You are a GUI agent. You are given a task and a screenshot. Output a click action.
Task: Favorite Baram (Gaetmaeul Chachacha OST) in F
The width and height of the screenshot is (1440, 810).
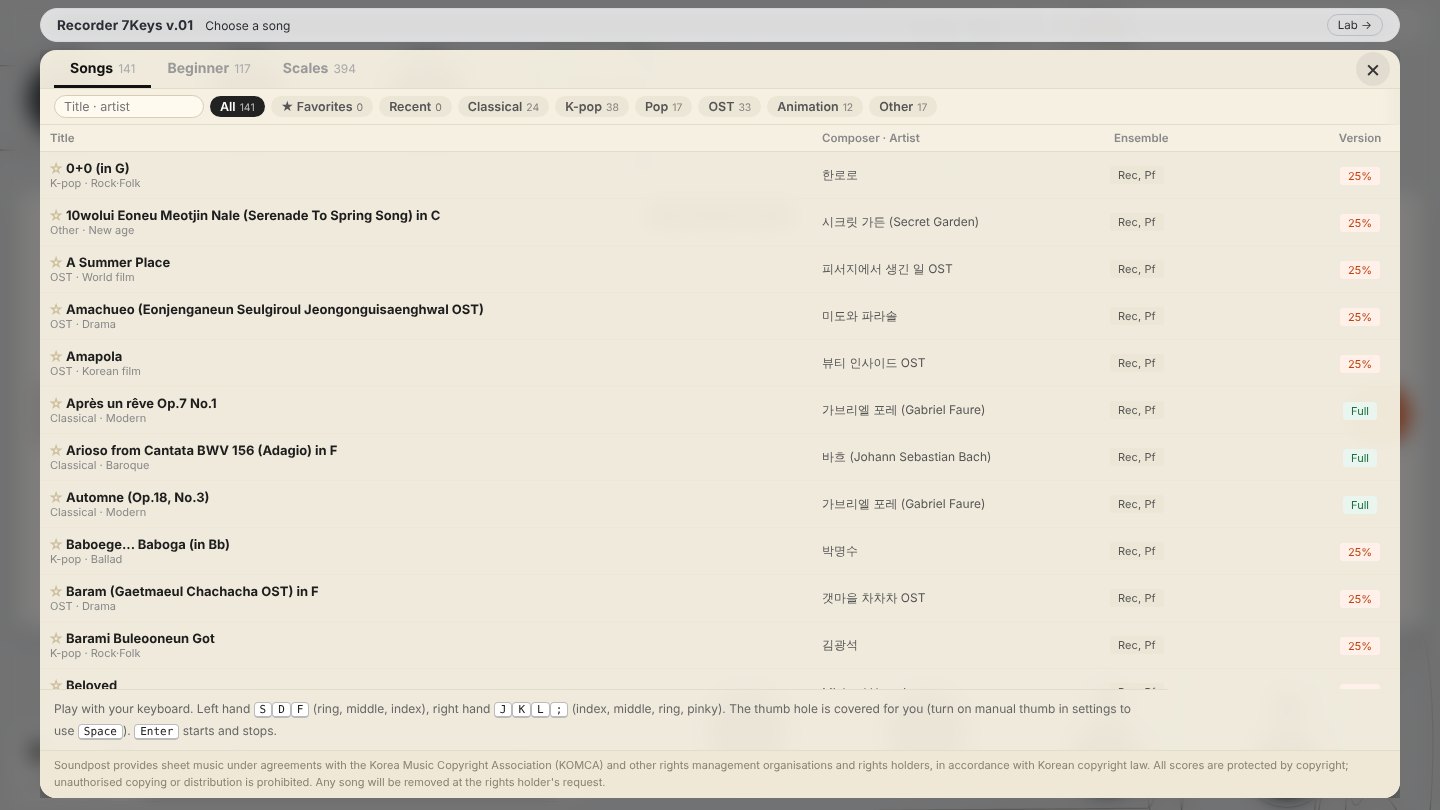coord(56,591)
